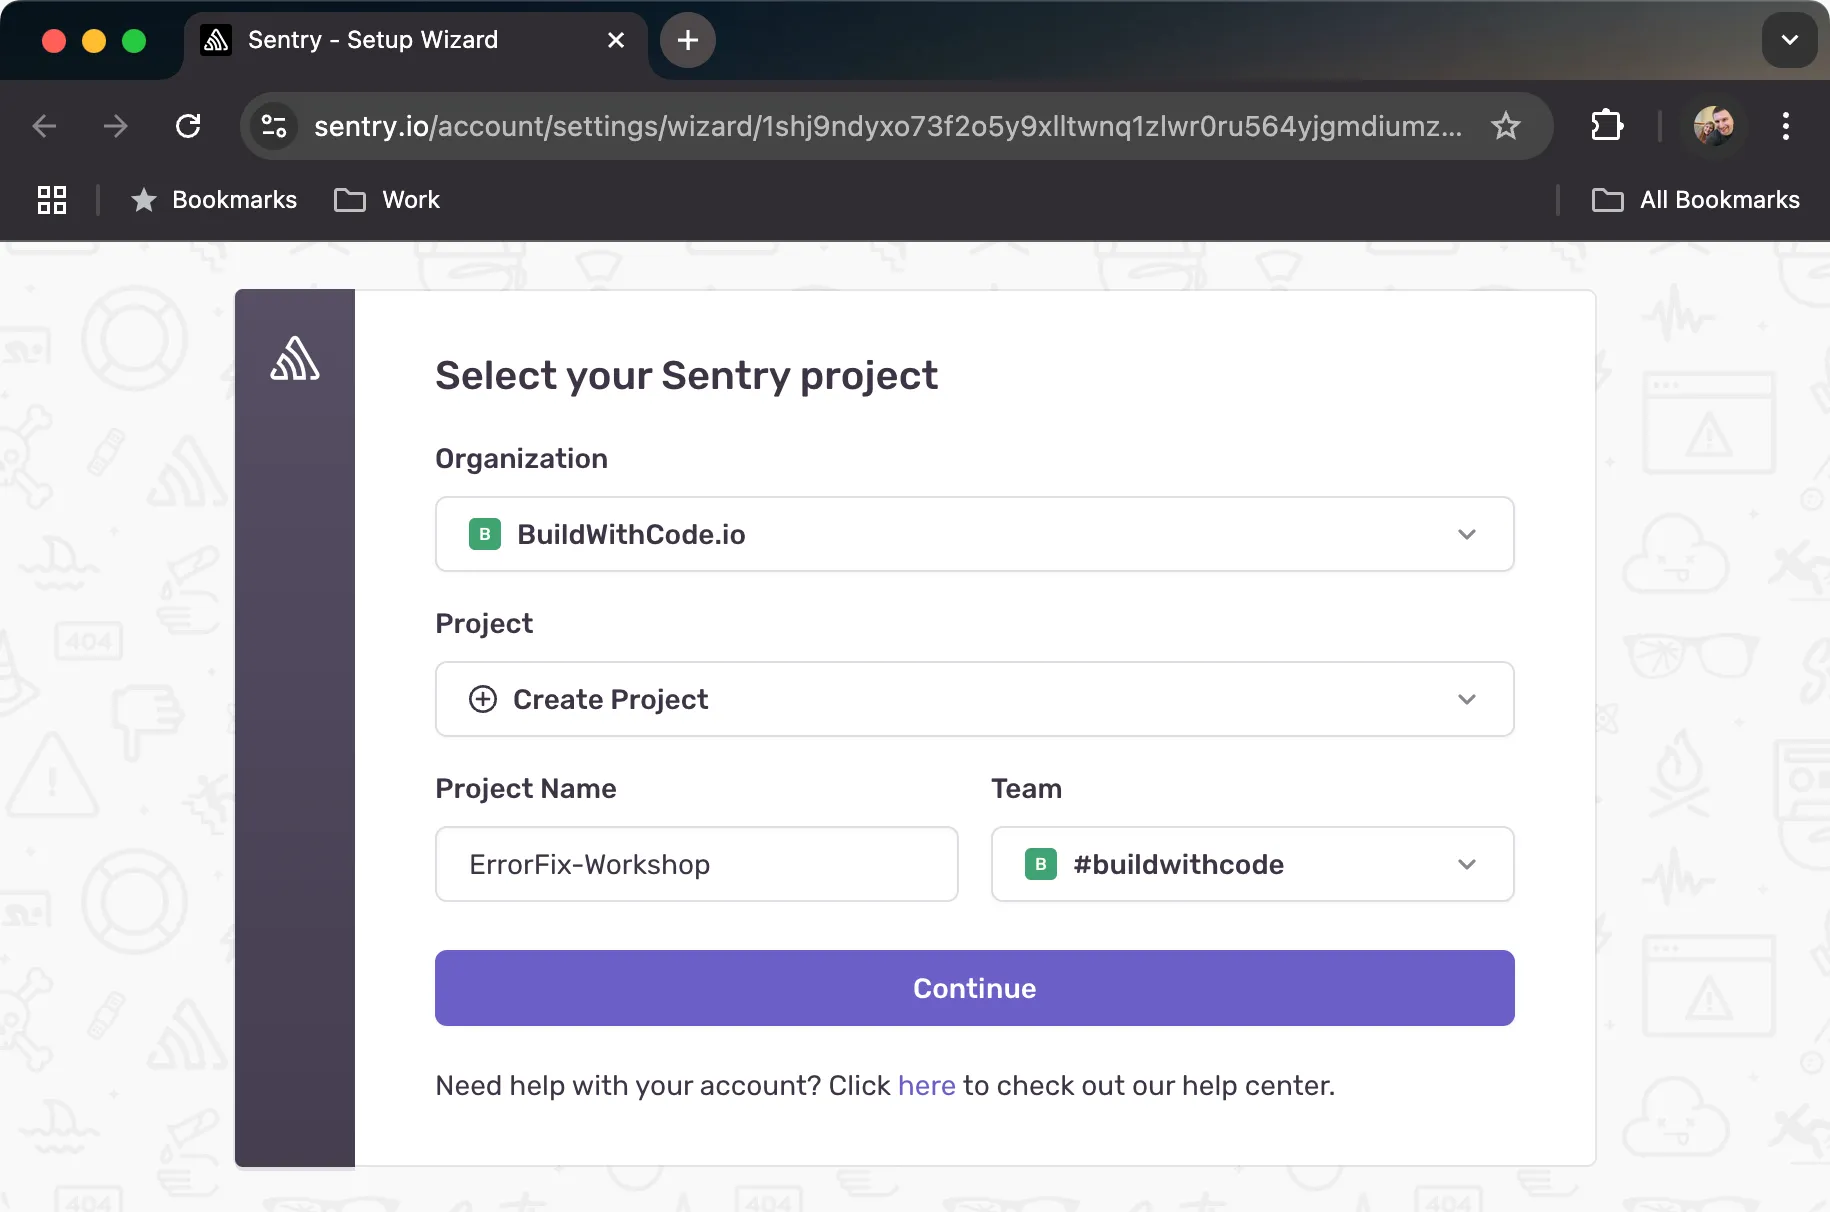Viewport: 1830px width, 1212px height.
Task: Click the browser back arrow
Action: coord(43,126)
